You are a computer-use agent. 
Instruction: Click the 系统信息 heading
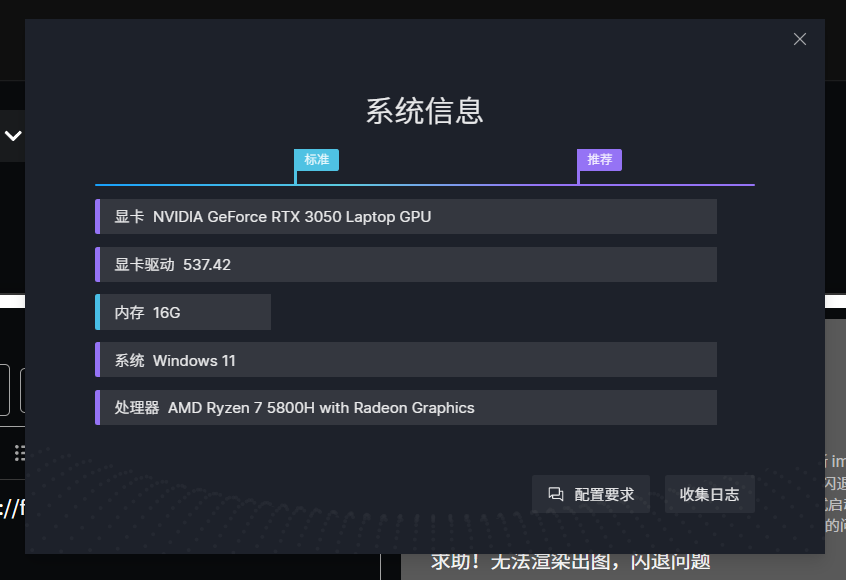[x=425, y=111]
